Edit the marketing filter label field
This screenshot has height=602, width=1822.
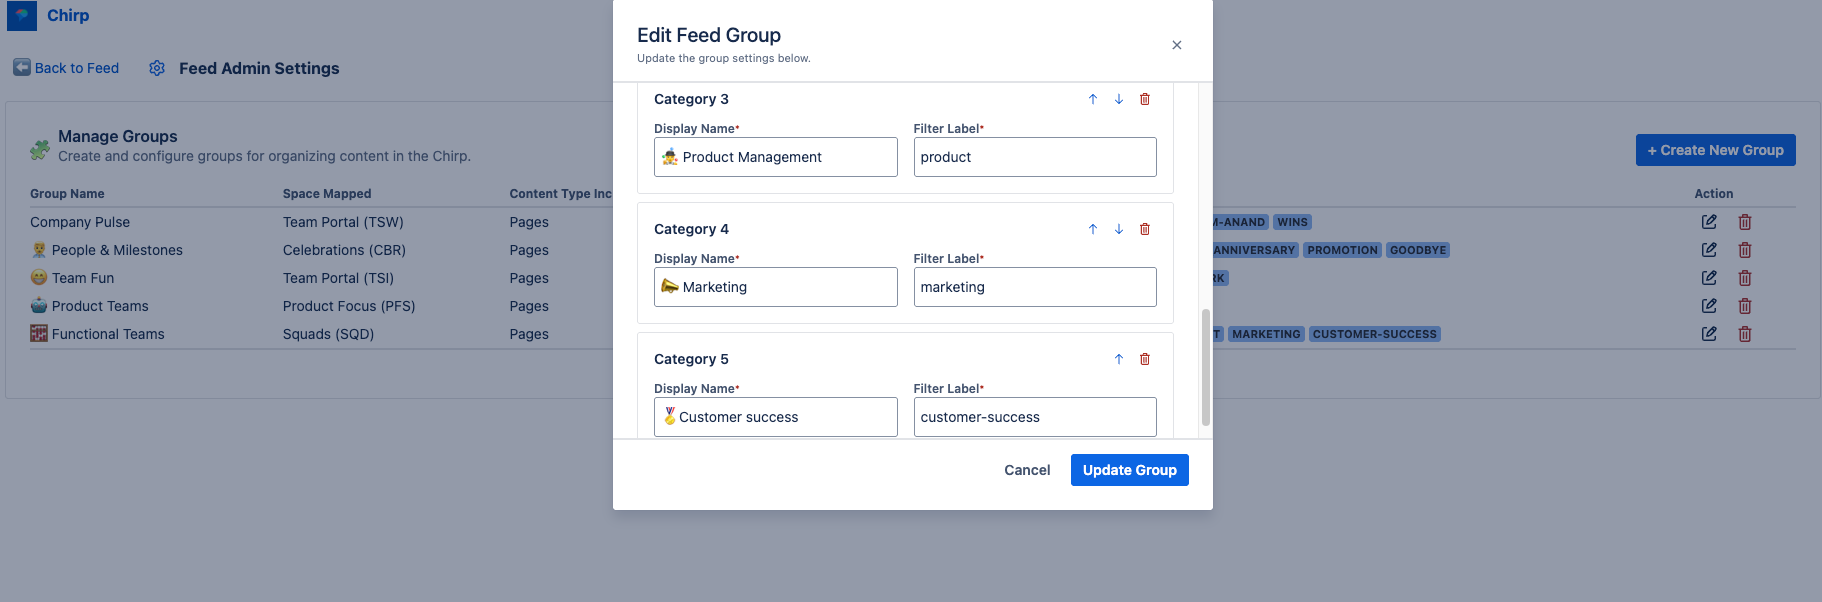[1035, 287]
